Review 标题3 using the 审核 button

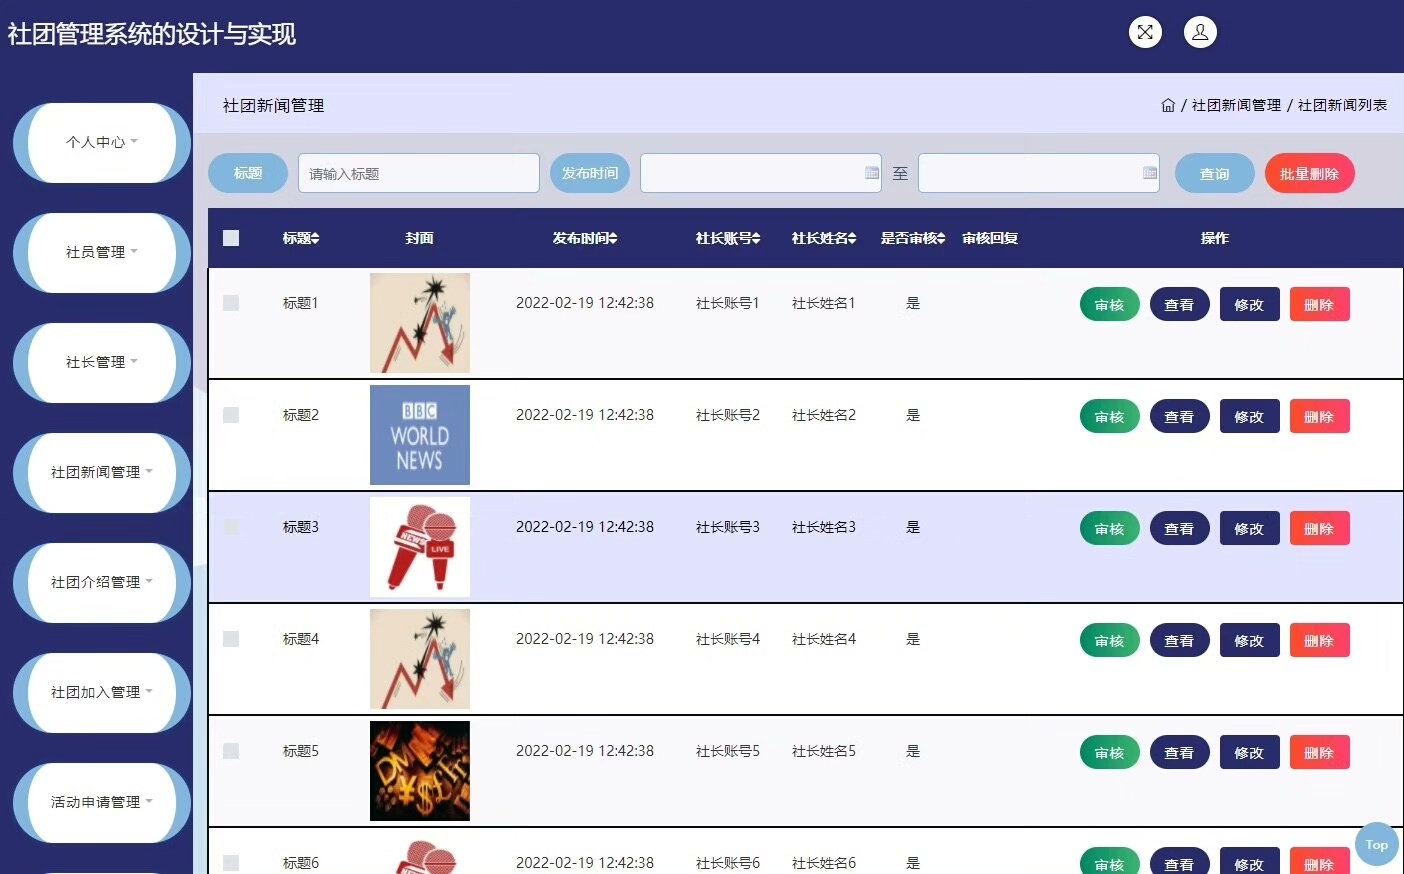coord(1110,529)
